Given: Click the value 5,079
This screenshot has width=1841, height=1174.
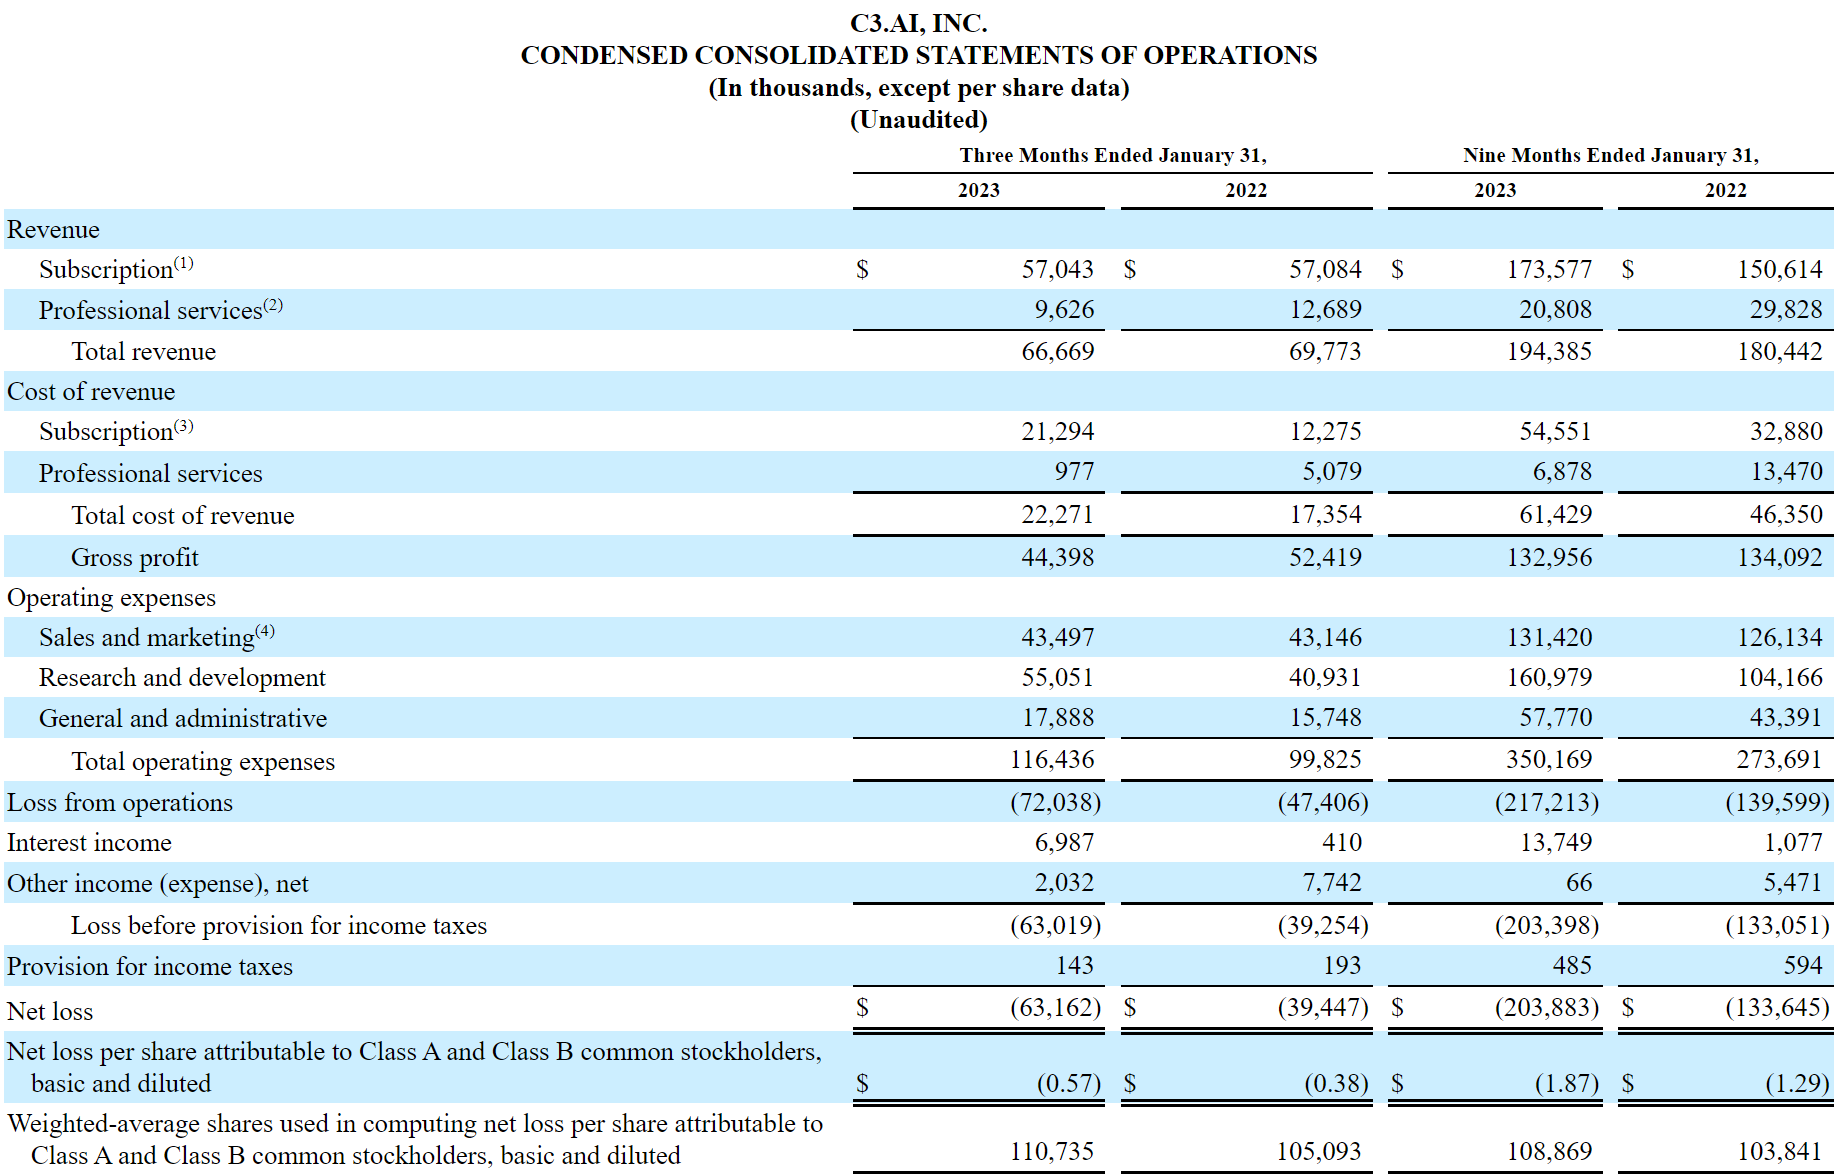Looking at the screenshot, I should click(x=1331, y=472).
